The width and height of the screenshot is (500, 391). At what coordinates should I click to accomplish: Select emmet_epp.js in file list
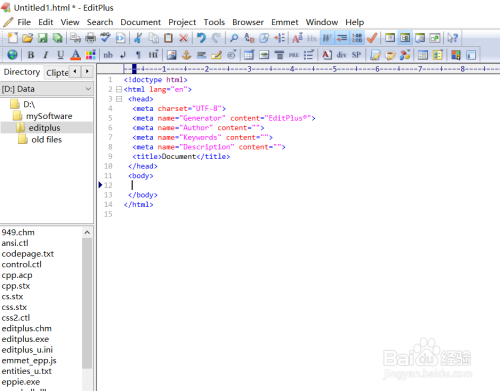[x=29, y=360]
